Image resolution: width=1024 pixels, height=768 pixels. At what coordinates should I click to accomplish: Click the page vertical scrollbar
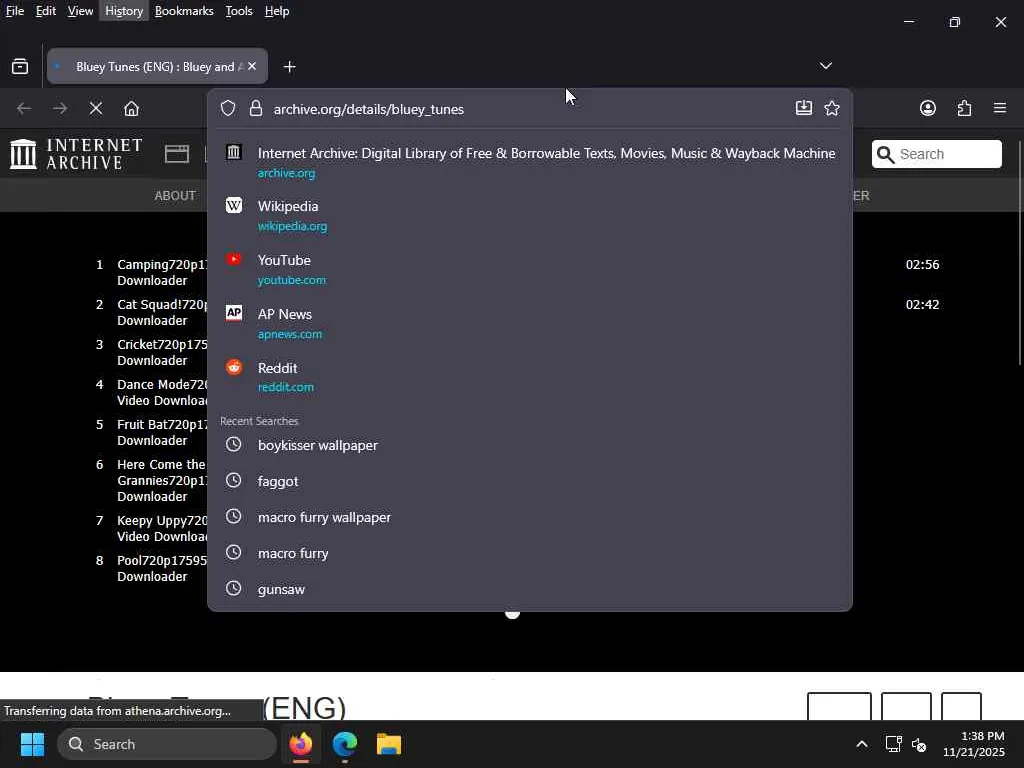(x=1019, y=253)
